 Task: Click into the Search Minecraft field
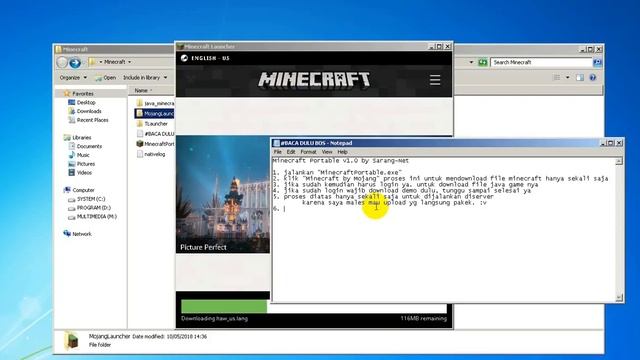click(542, 62)
